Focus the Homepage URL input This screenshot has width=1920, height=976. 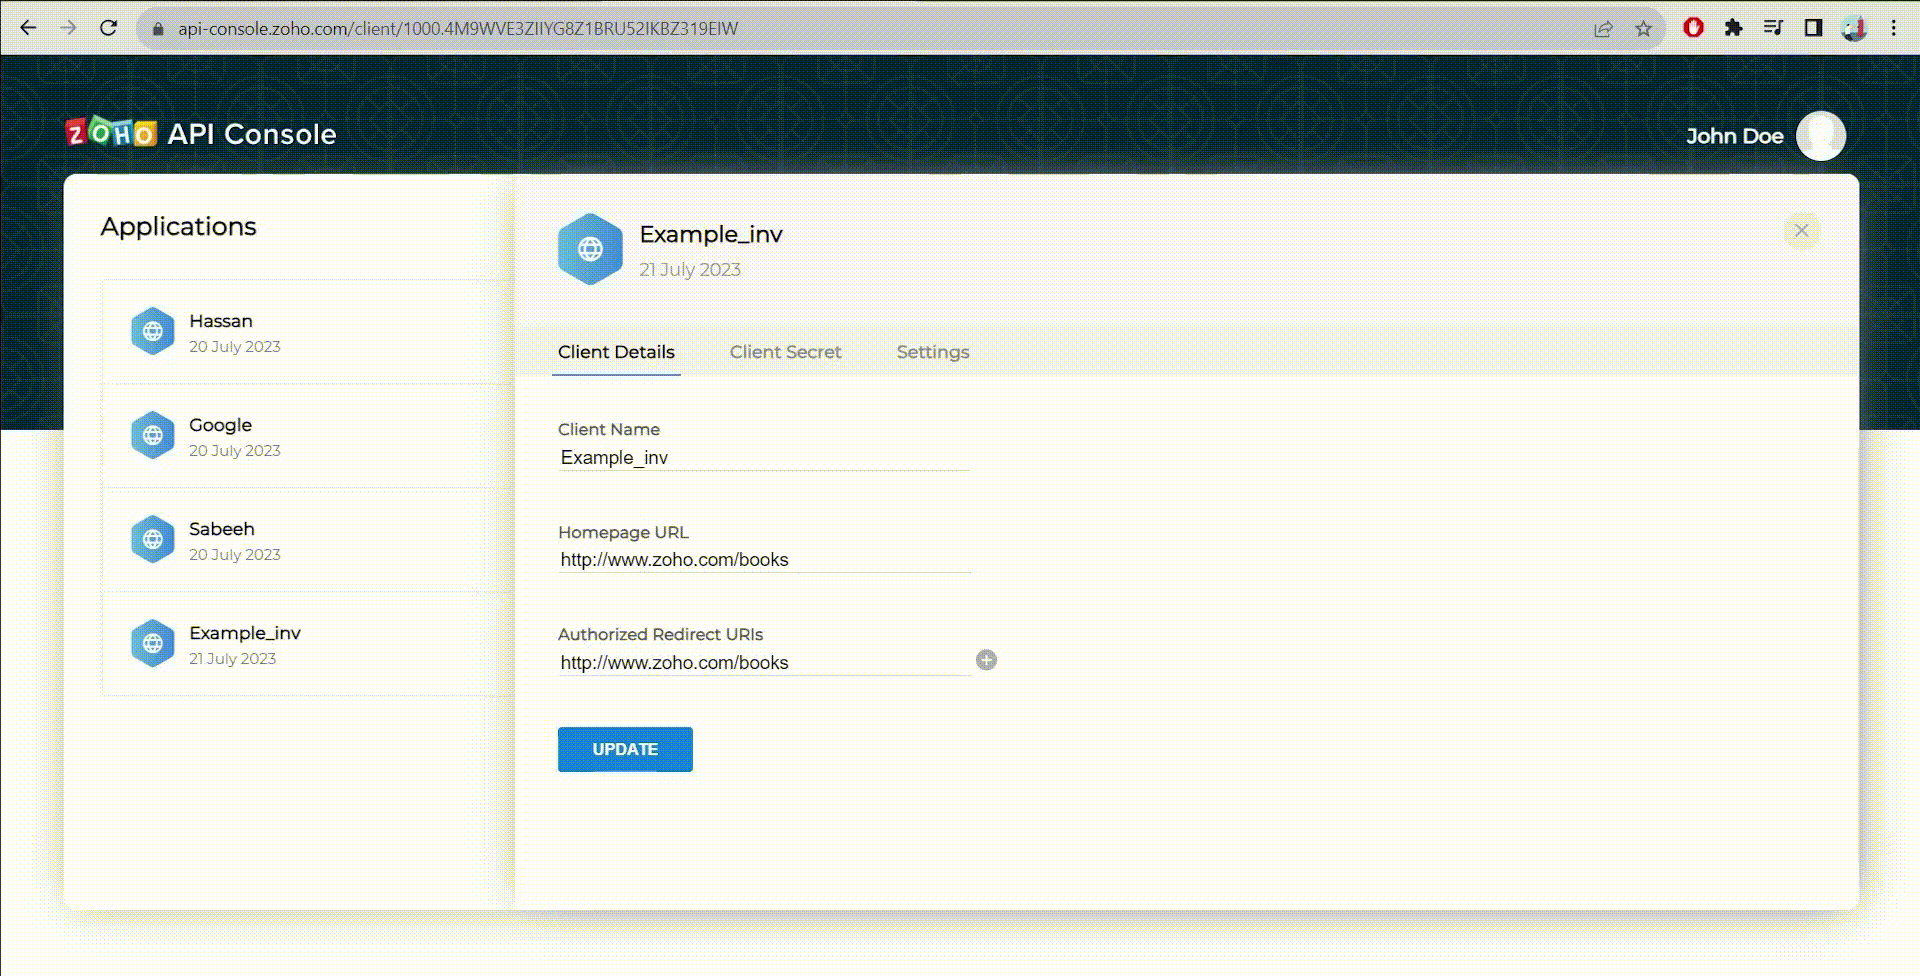(764, 560)
